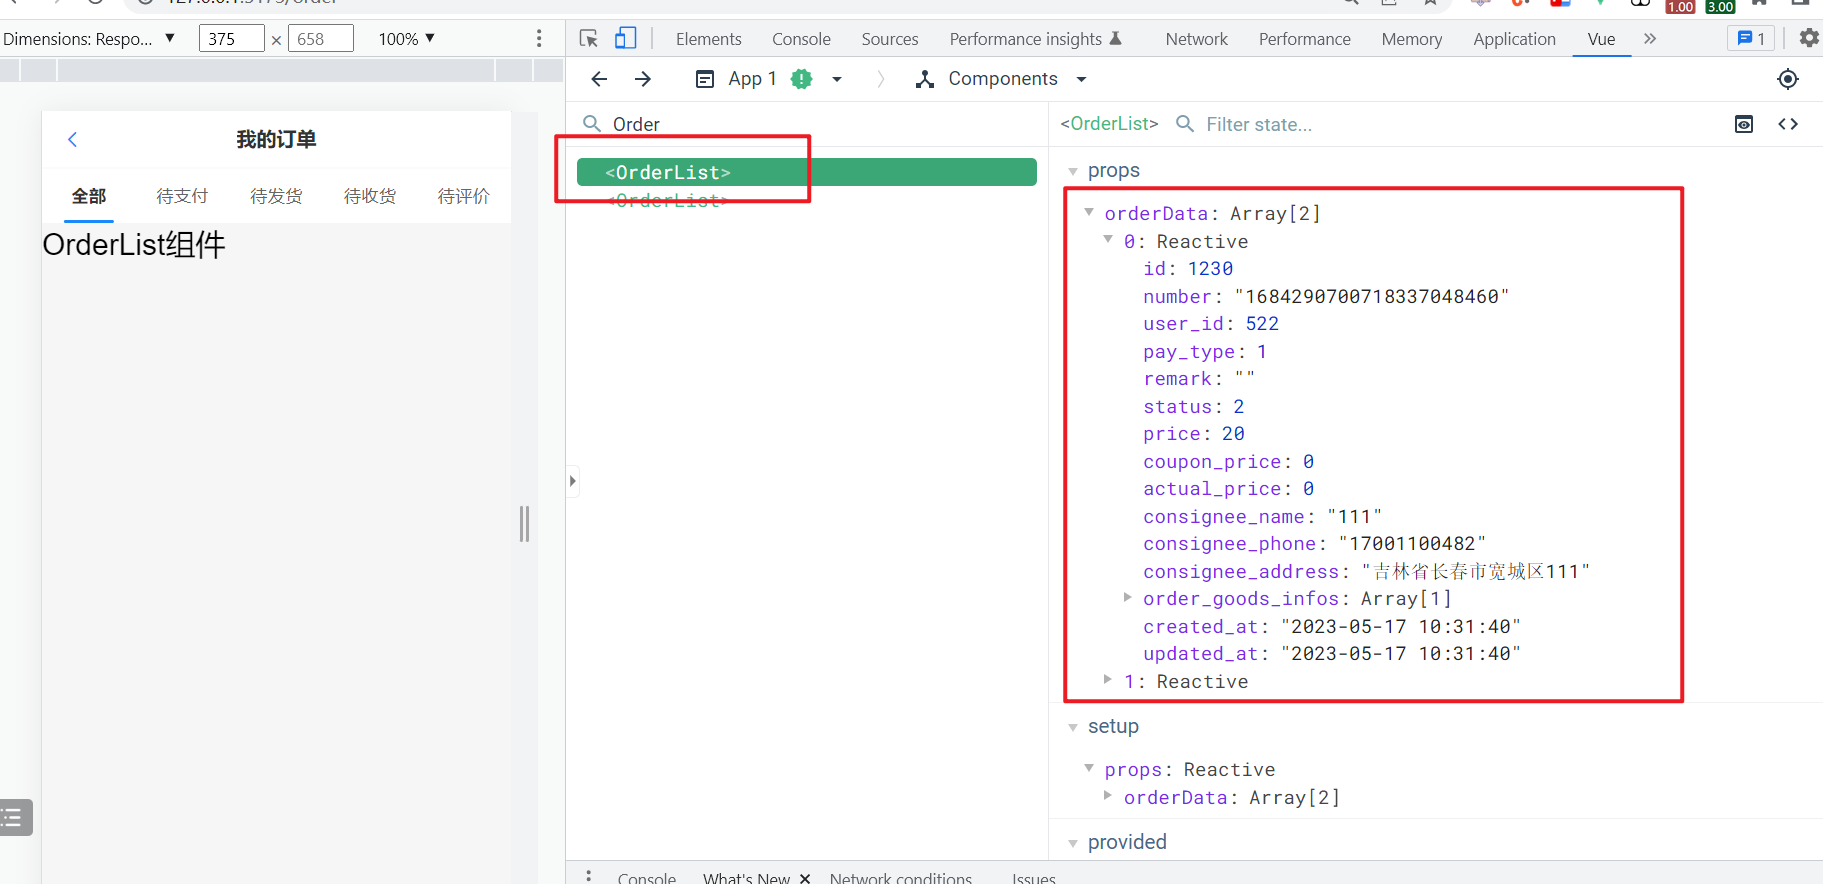Collapse the orderData array under props

1089,212
